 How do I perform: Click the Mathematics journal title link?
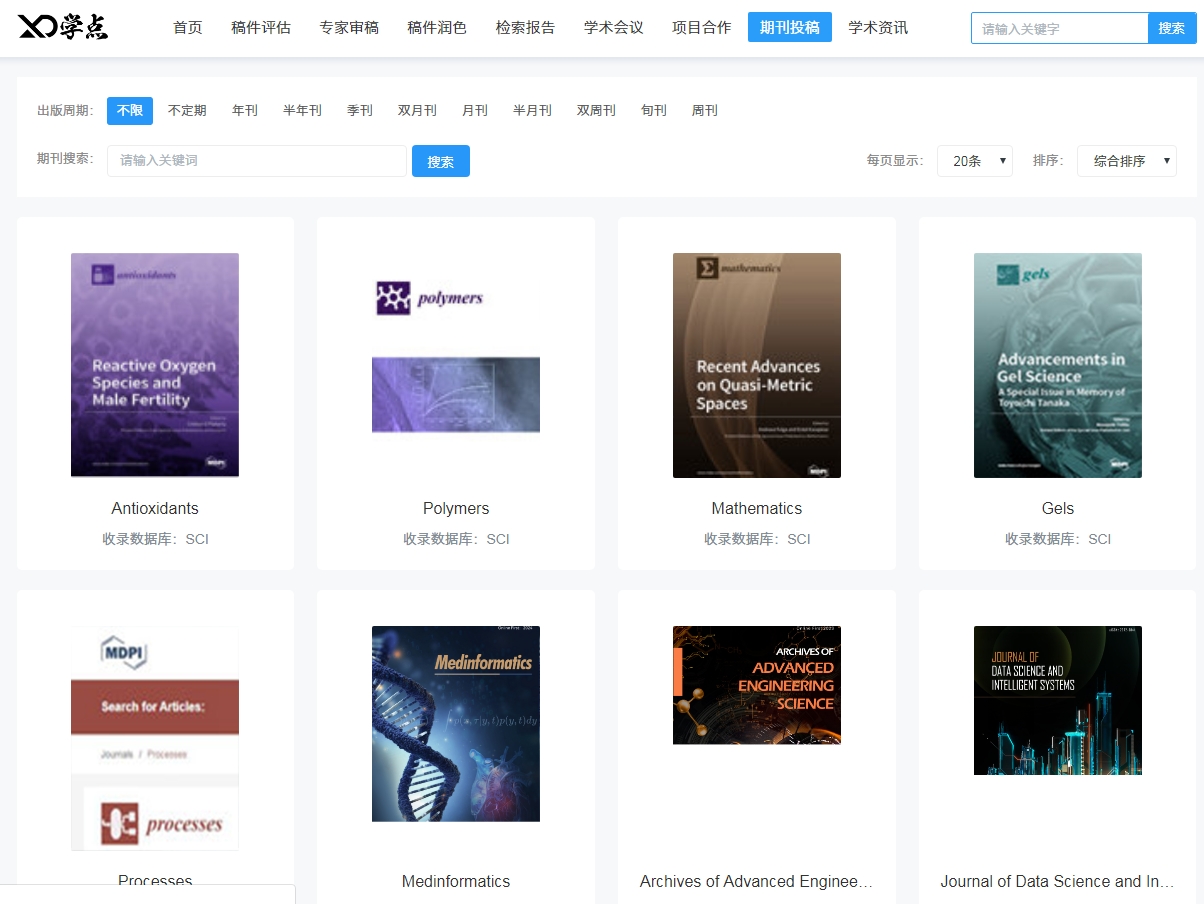click(x=757, y=509)
